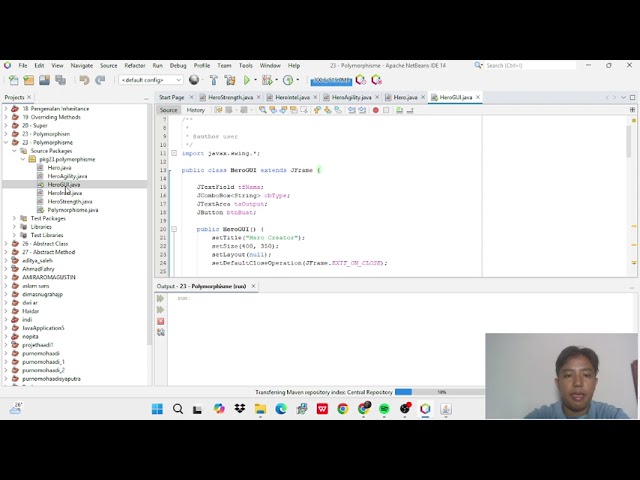Click the Save All toolbar icon

click(x=60, y=80)
